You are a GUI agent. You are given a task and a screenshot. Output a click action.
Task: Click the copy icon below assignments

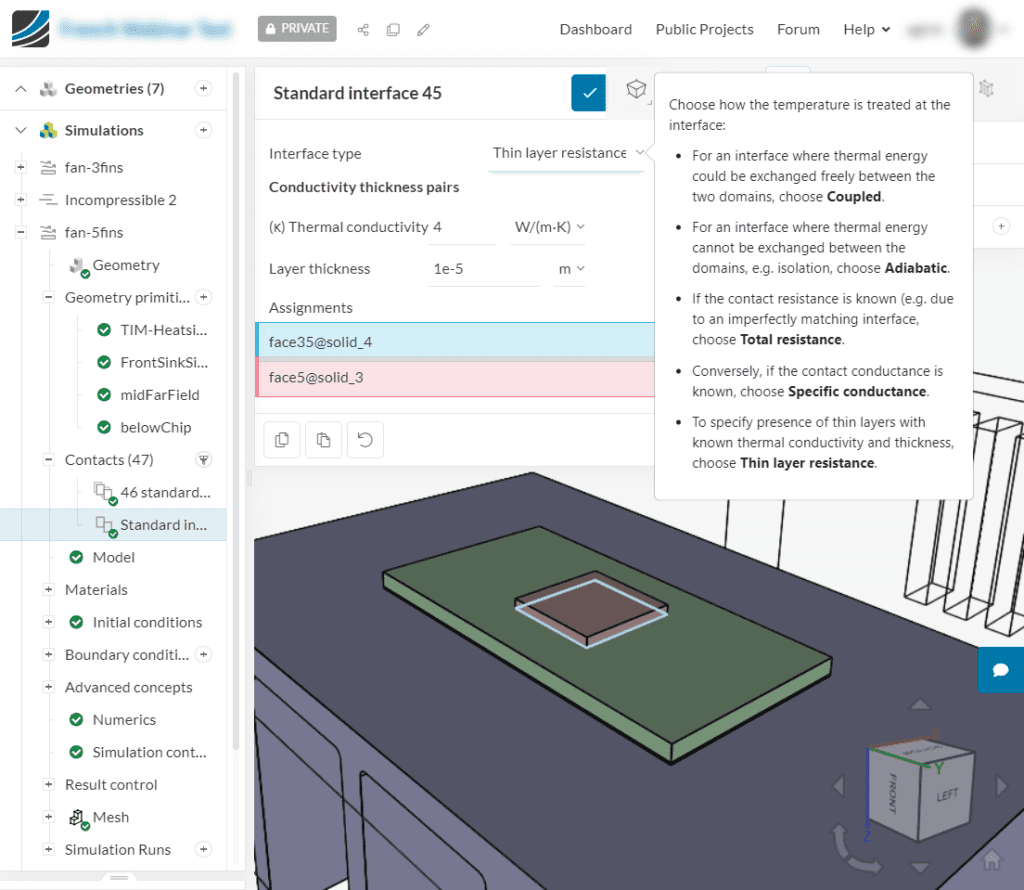click(x=282, y=440)
